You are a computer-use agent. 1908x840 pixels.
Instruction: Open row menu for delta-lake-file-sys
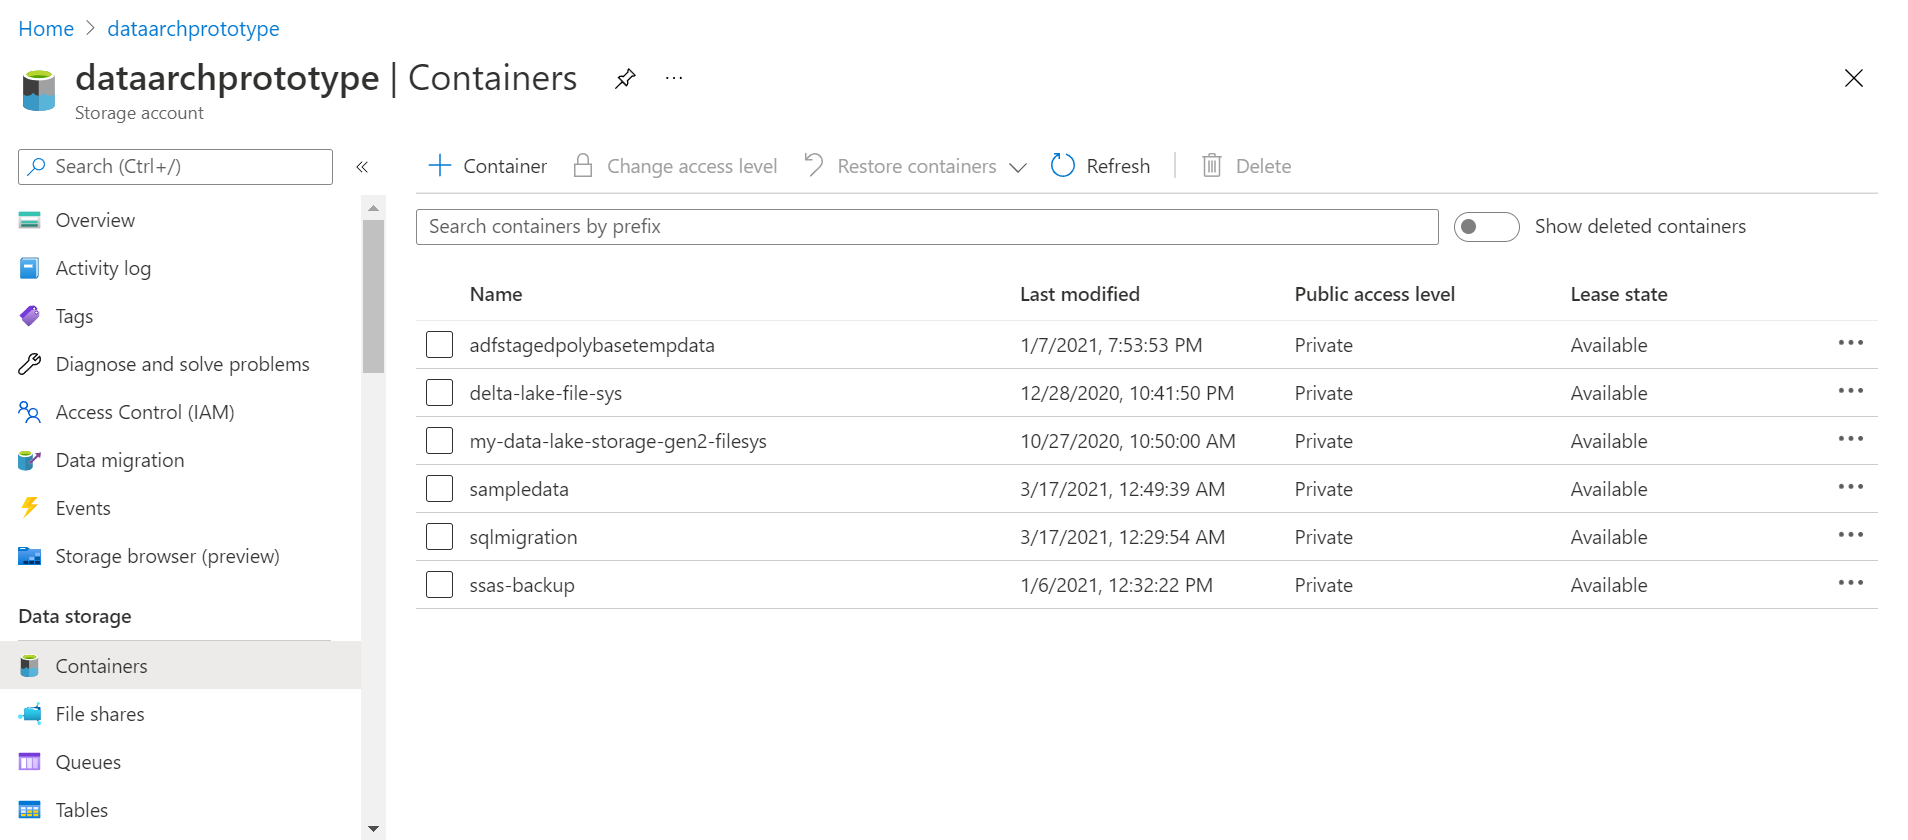click(1850, 391)
